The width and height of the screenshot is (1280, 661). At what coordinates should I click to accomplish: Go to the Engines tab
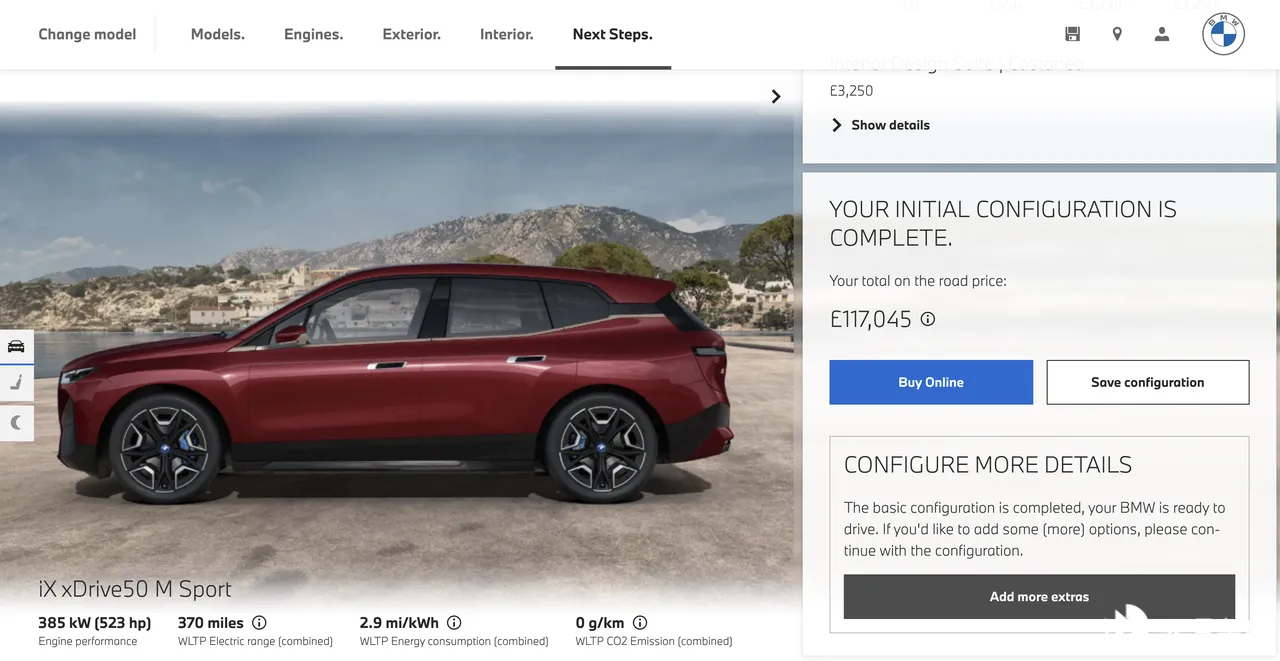(x=313, y=34)
